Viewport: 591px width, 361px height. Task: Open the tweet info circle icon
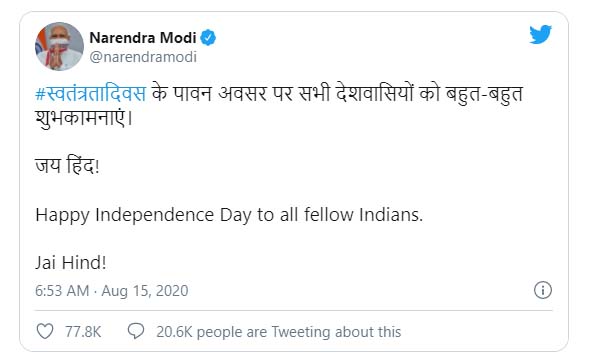click(x=543, y=290)
